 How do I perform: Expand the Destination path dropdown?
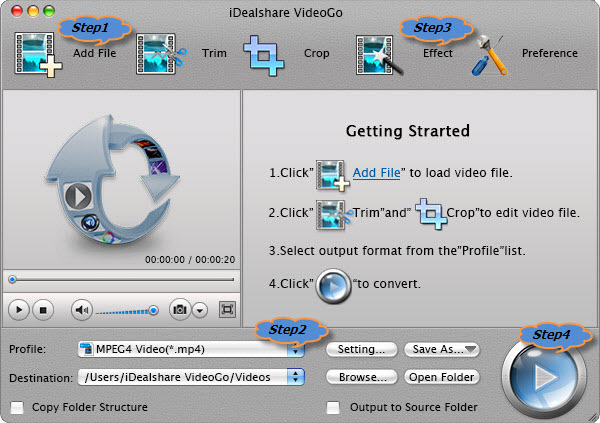click(295, 377)
